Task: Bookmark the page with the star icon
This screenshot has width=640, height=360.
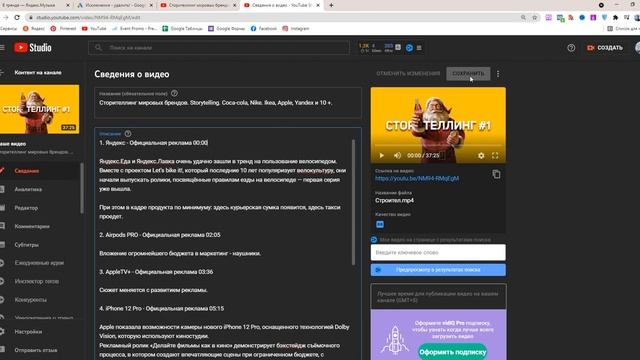Action: point(534,18)
